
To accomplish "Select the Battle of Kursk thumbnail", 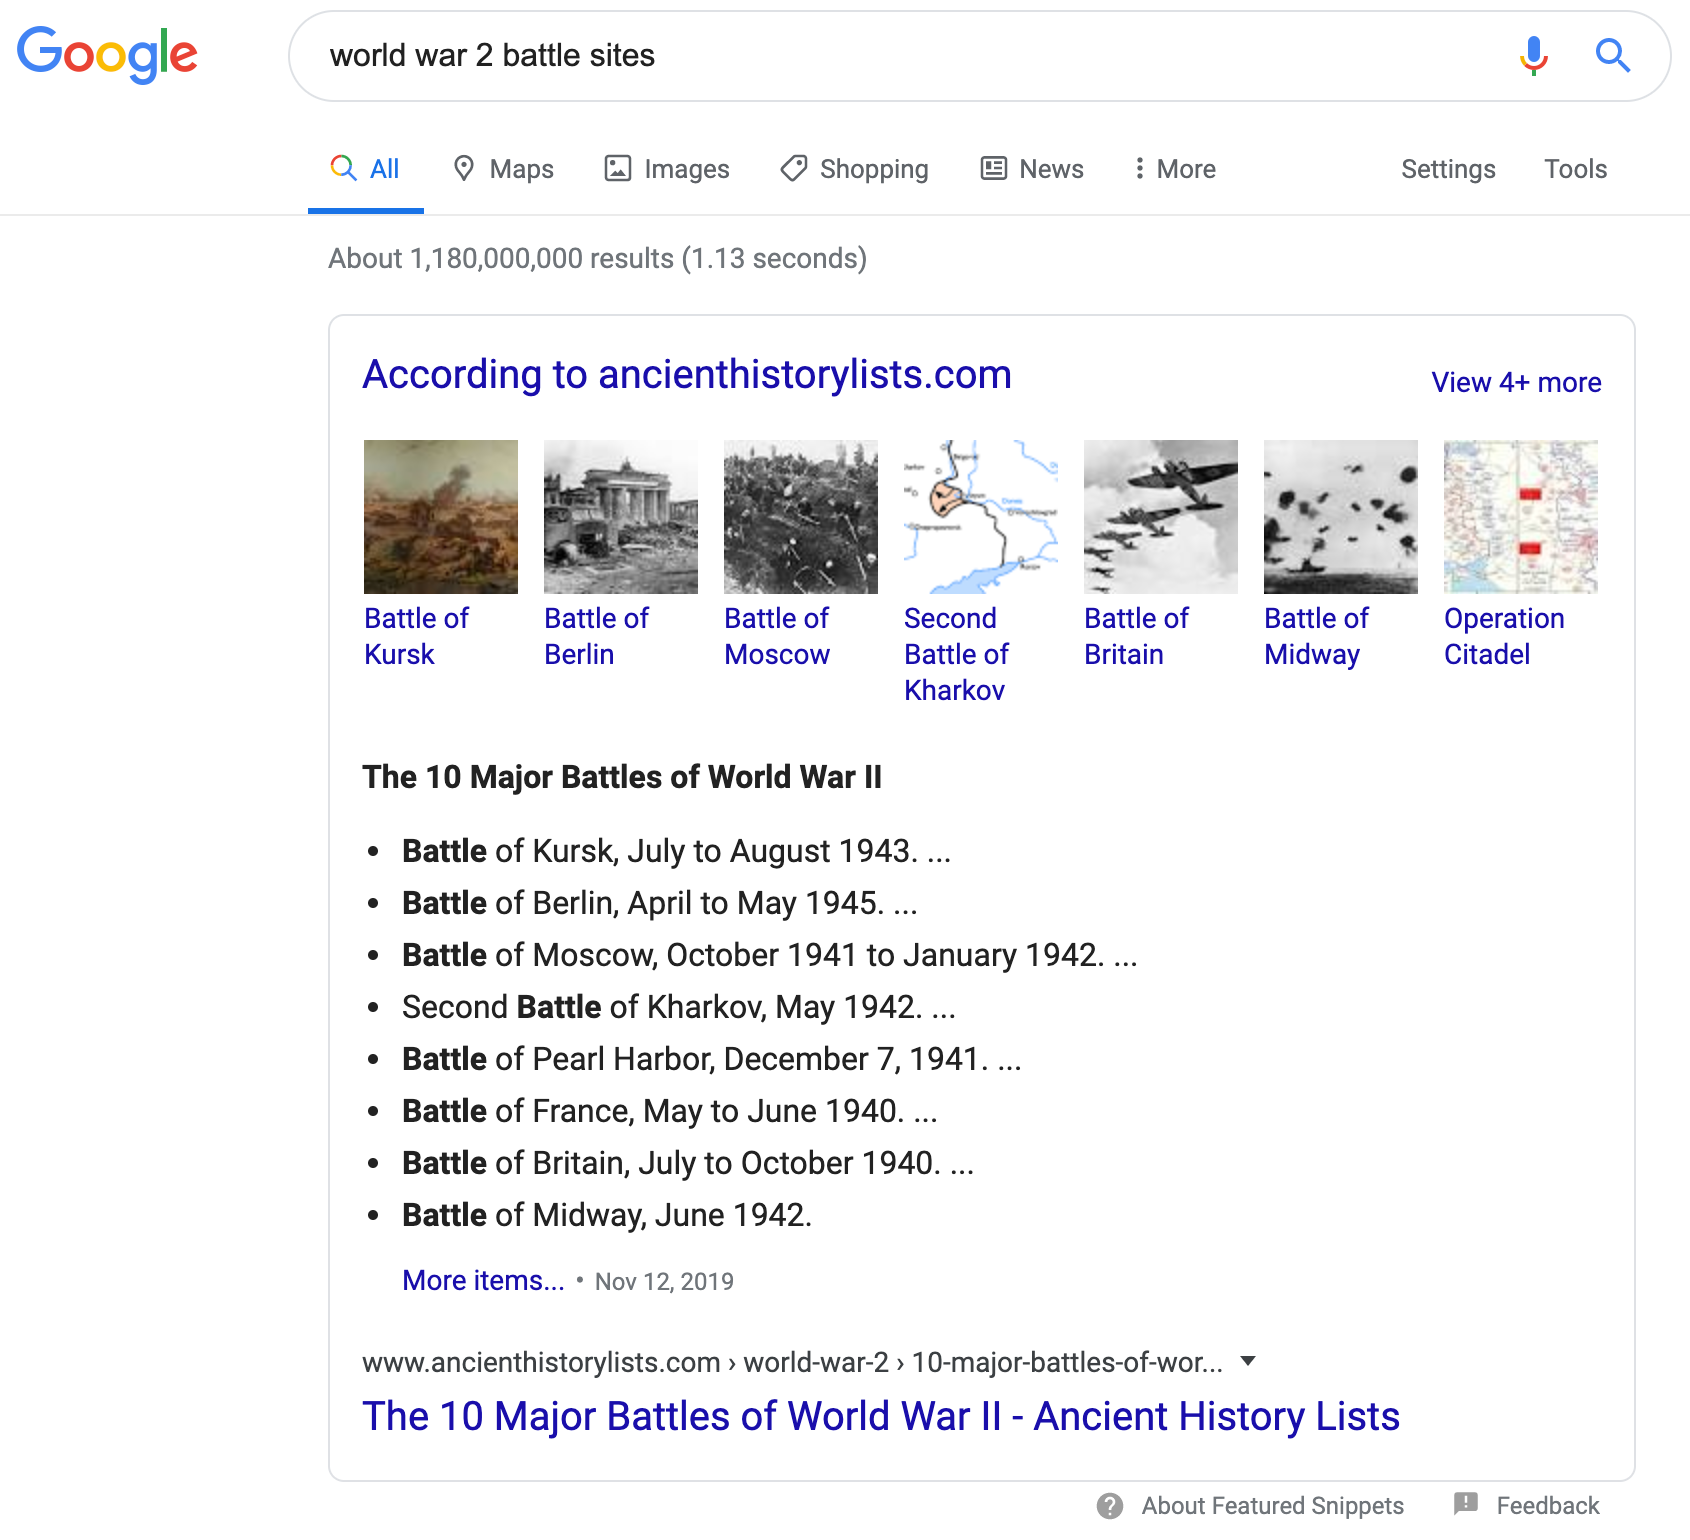I will (x=441, y=517).
